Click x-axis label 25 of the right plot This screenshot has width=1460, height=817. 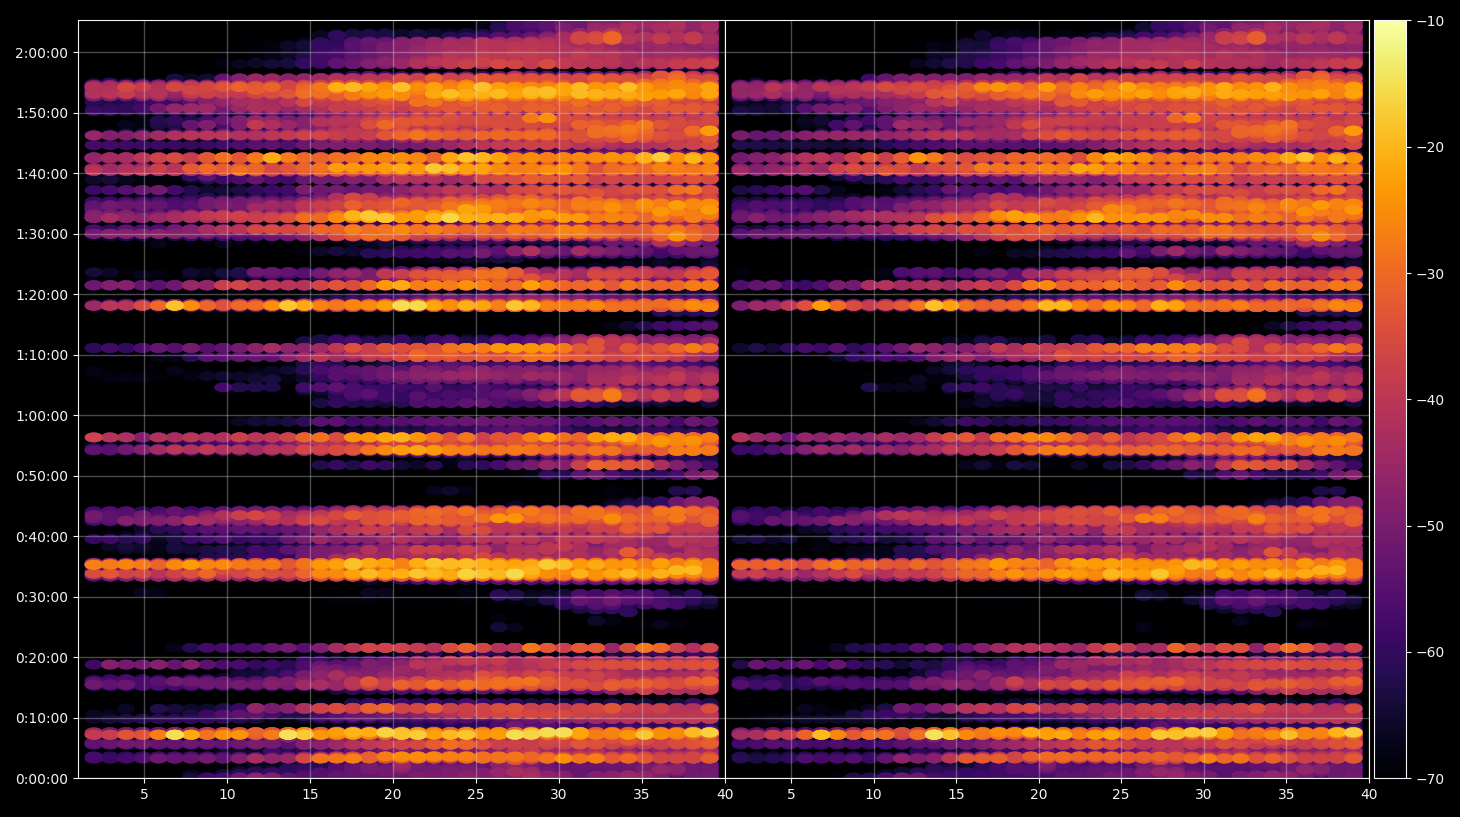(x=1121, y=795)
